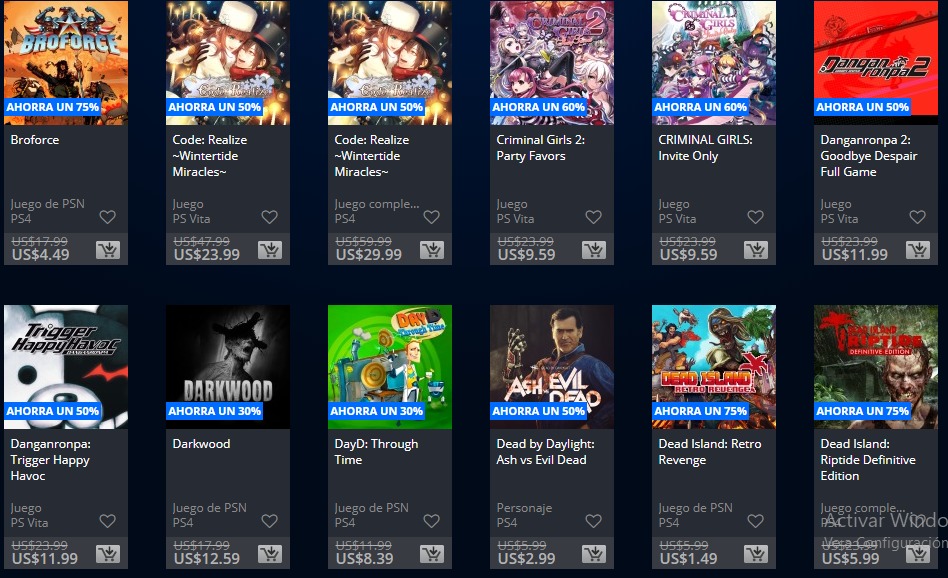Image resolution: width=948 pixels, height=578 pixels.
Task: Add Broforce to the cart
Action: tap(108, 250)
